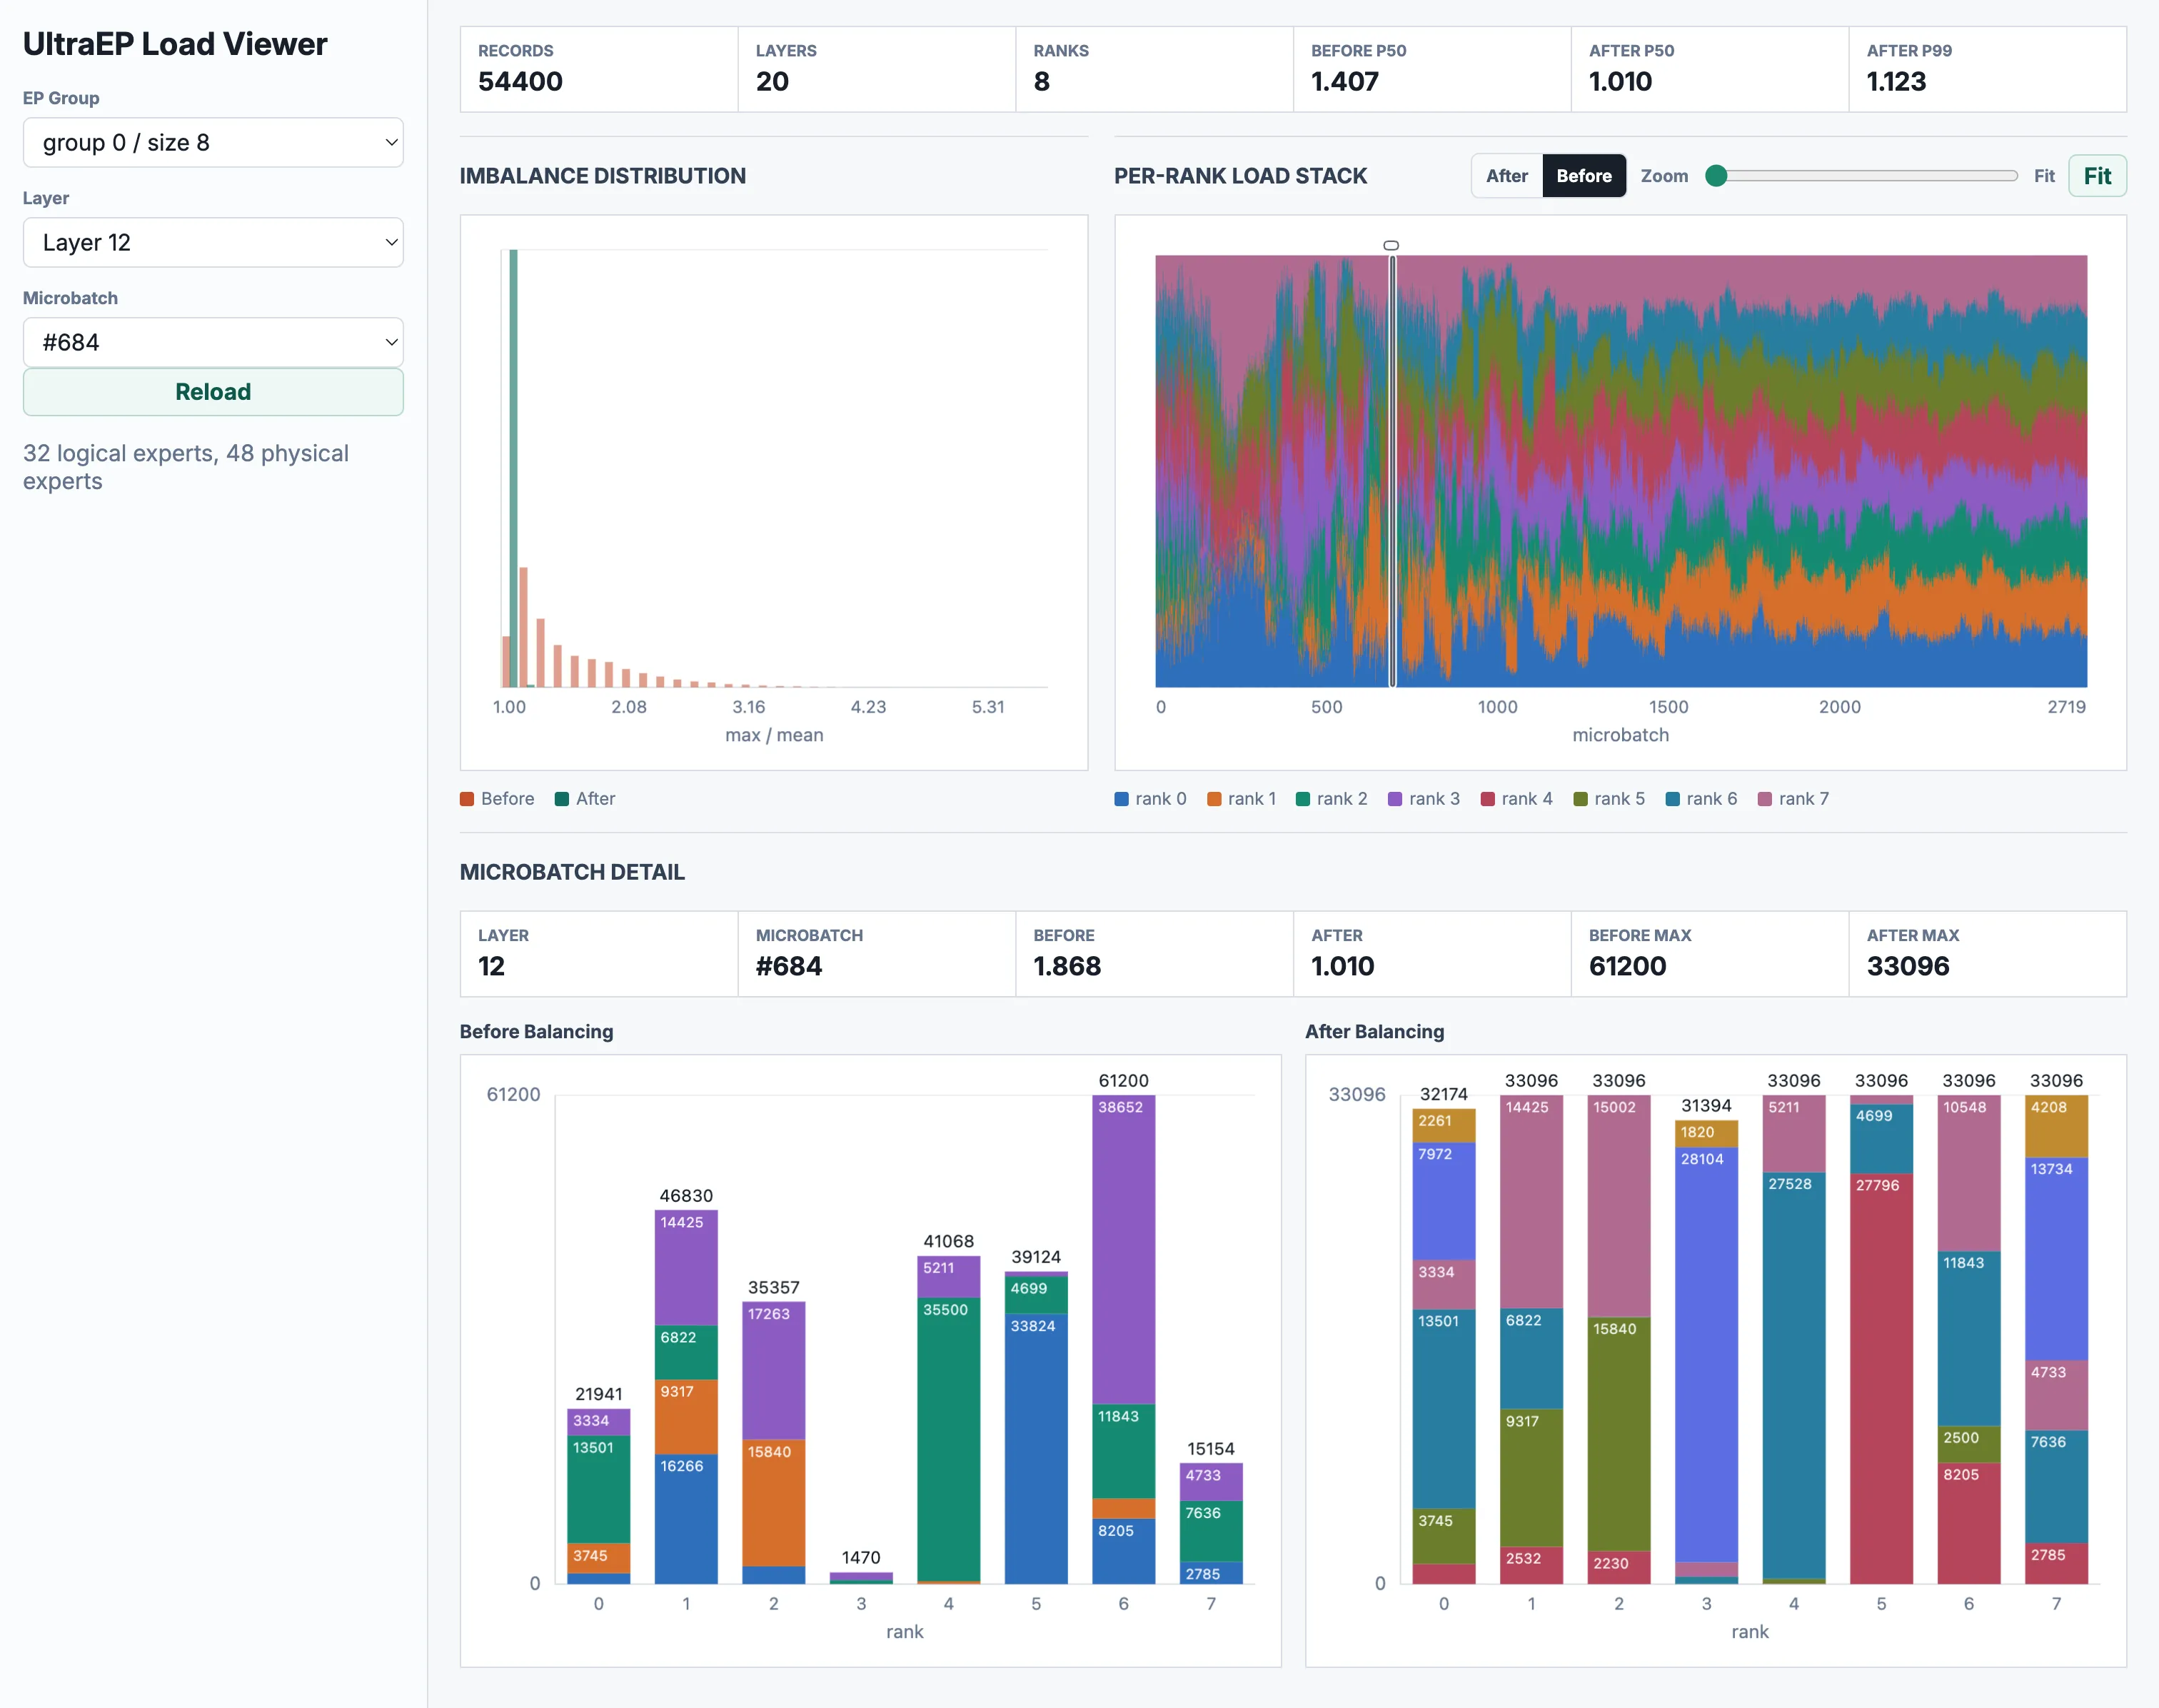
Task: Click the BEFORE MAX 61200 value
Action: pyautogui.click(x=1627, y=967)
